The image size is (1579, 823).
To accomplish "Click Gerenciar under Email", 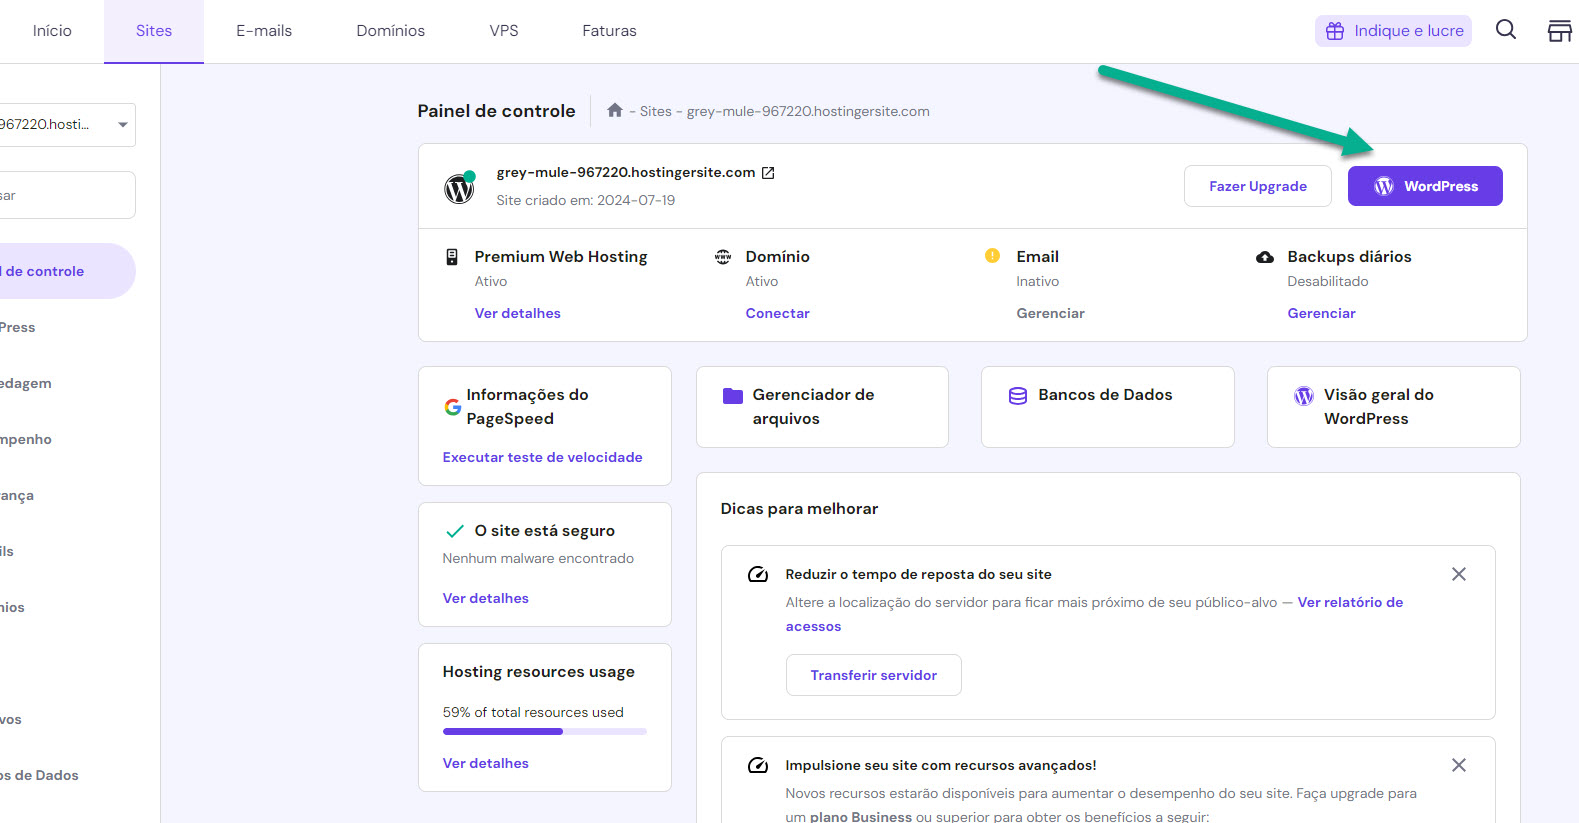I will 1051,313.
